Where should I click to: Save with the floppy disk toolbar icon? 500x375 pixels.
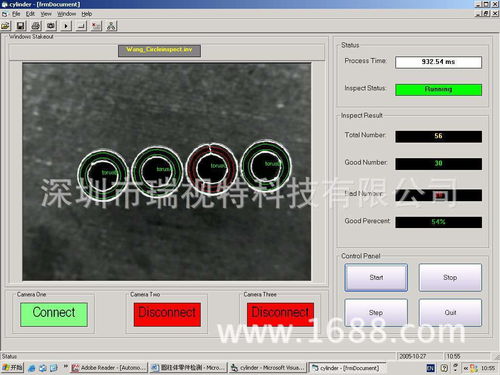[21, 26]
